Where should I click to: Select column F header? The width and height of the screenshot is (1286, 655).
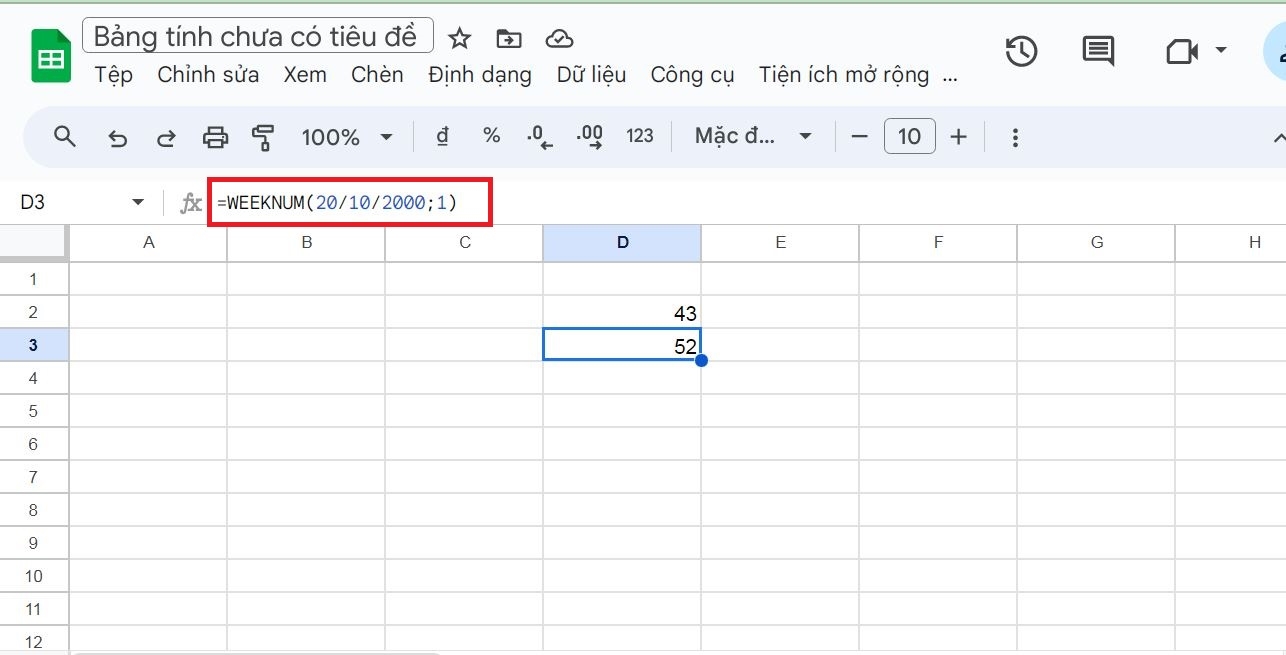[938, 242]
